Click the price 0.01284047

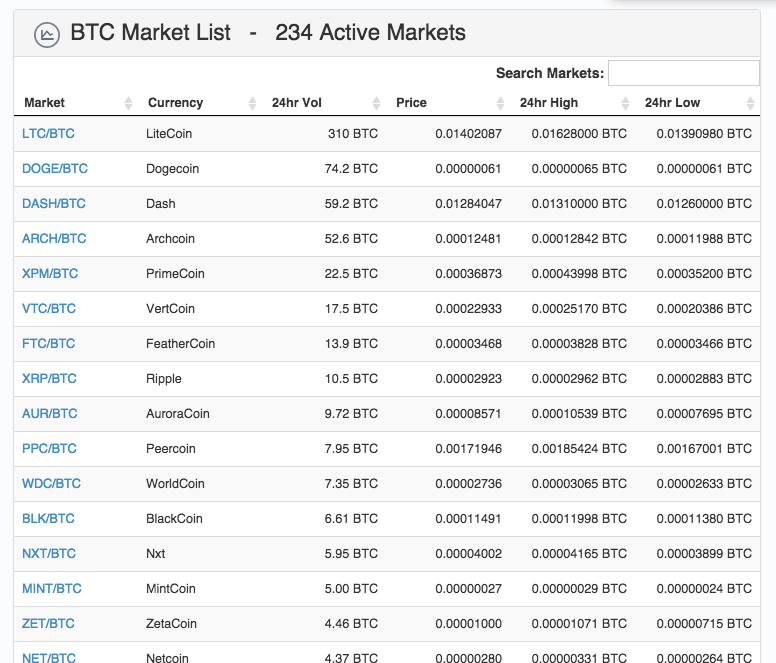tap(468, 203)
